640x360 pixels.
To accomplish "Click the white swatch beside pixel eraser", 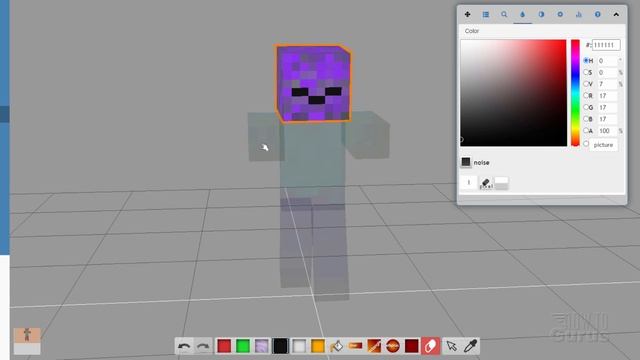I will pyautogui.click(x=501, y=183).
